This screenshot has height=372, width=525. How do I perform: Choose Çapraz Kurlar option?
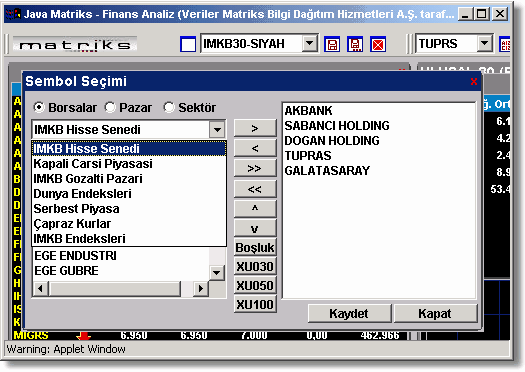129,224
